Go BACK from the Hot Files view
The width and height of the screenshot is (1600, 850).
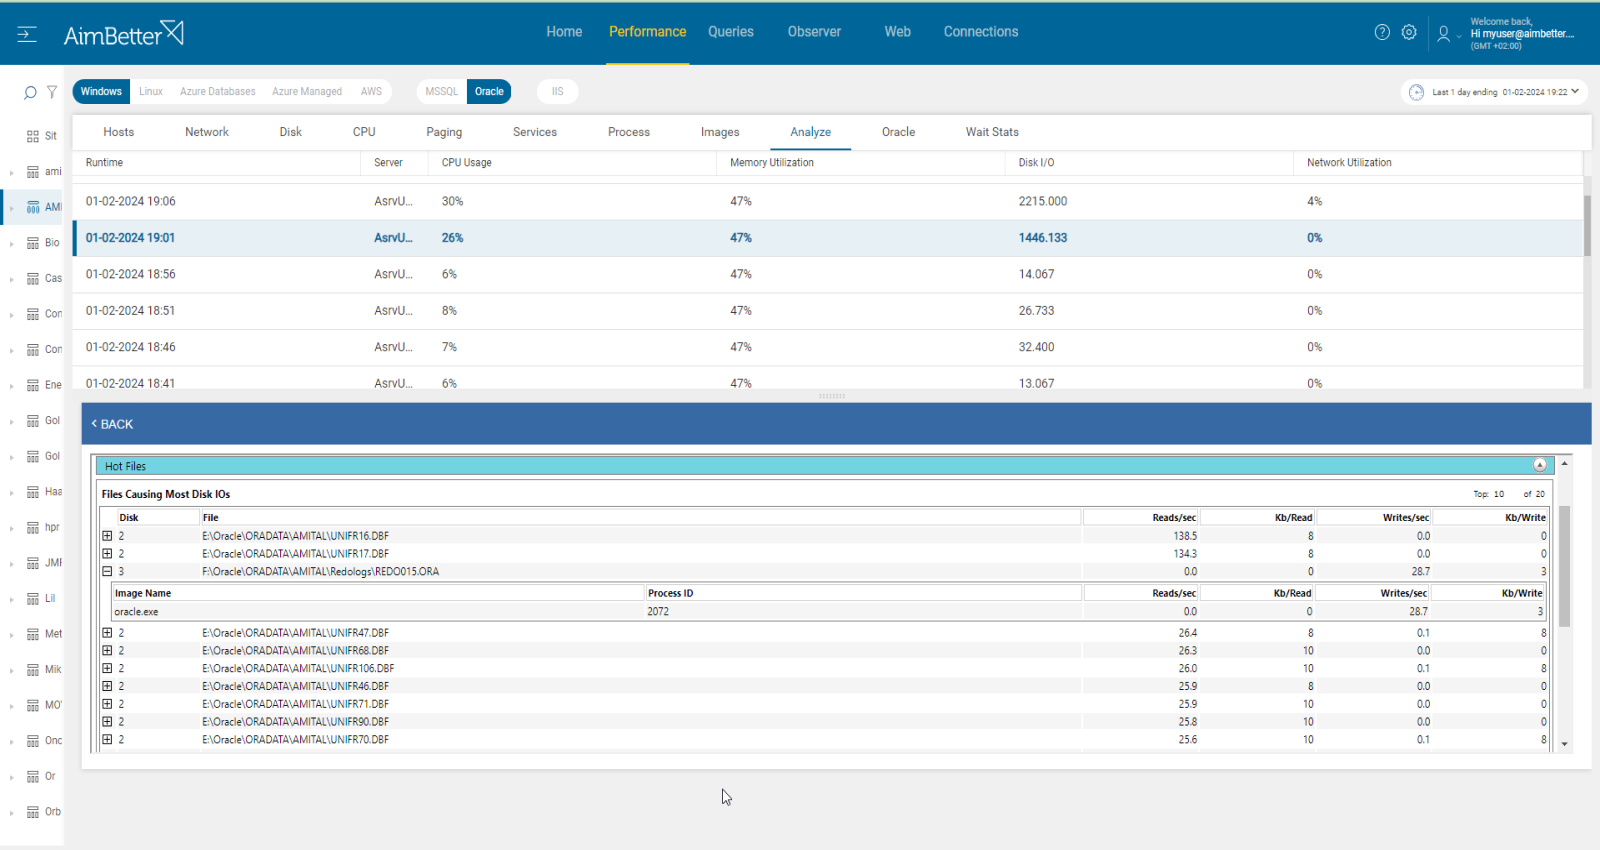112,424
